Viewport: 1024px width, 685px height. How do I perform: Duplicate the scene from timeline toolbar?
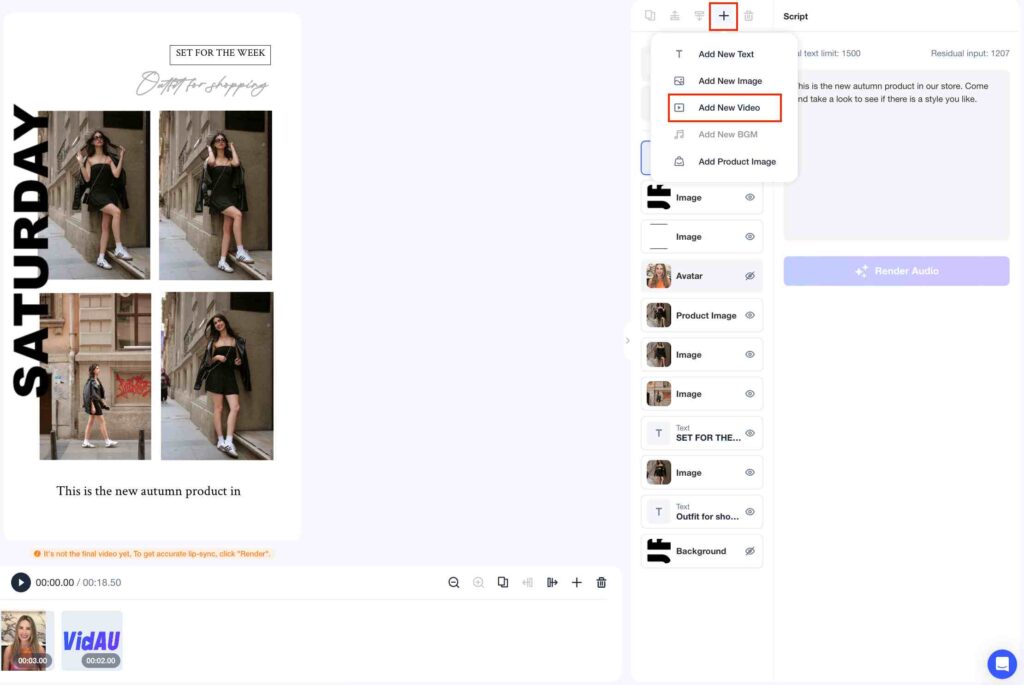503,582
